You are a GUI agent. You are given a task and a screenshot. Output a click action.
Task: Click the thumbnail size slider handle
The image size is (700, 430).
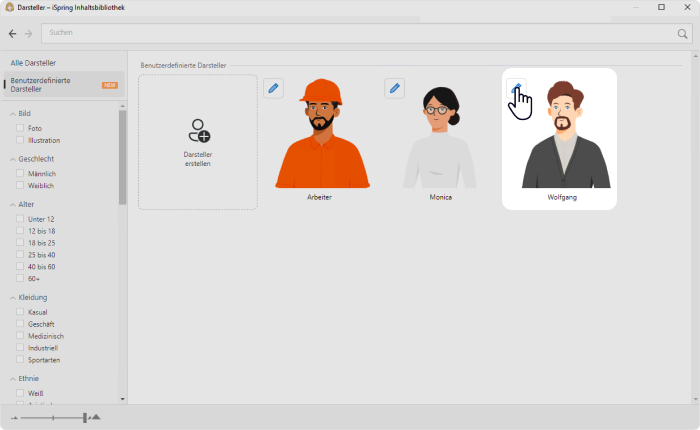[85, 418]
